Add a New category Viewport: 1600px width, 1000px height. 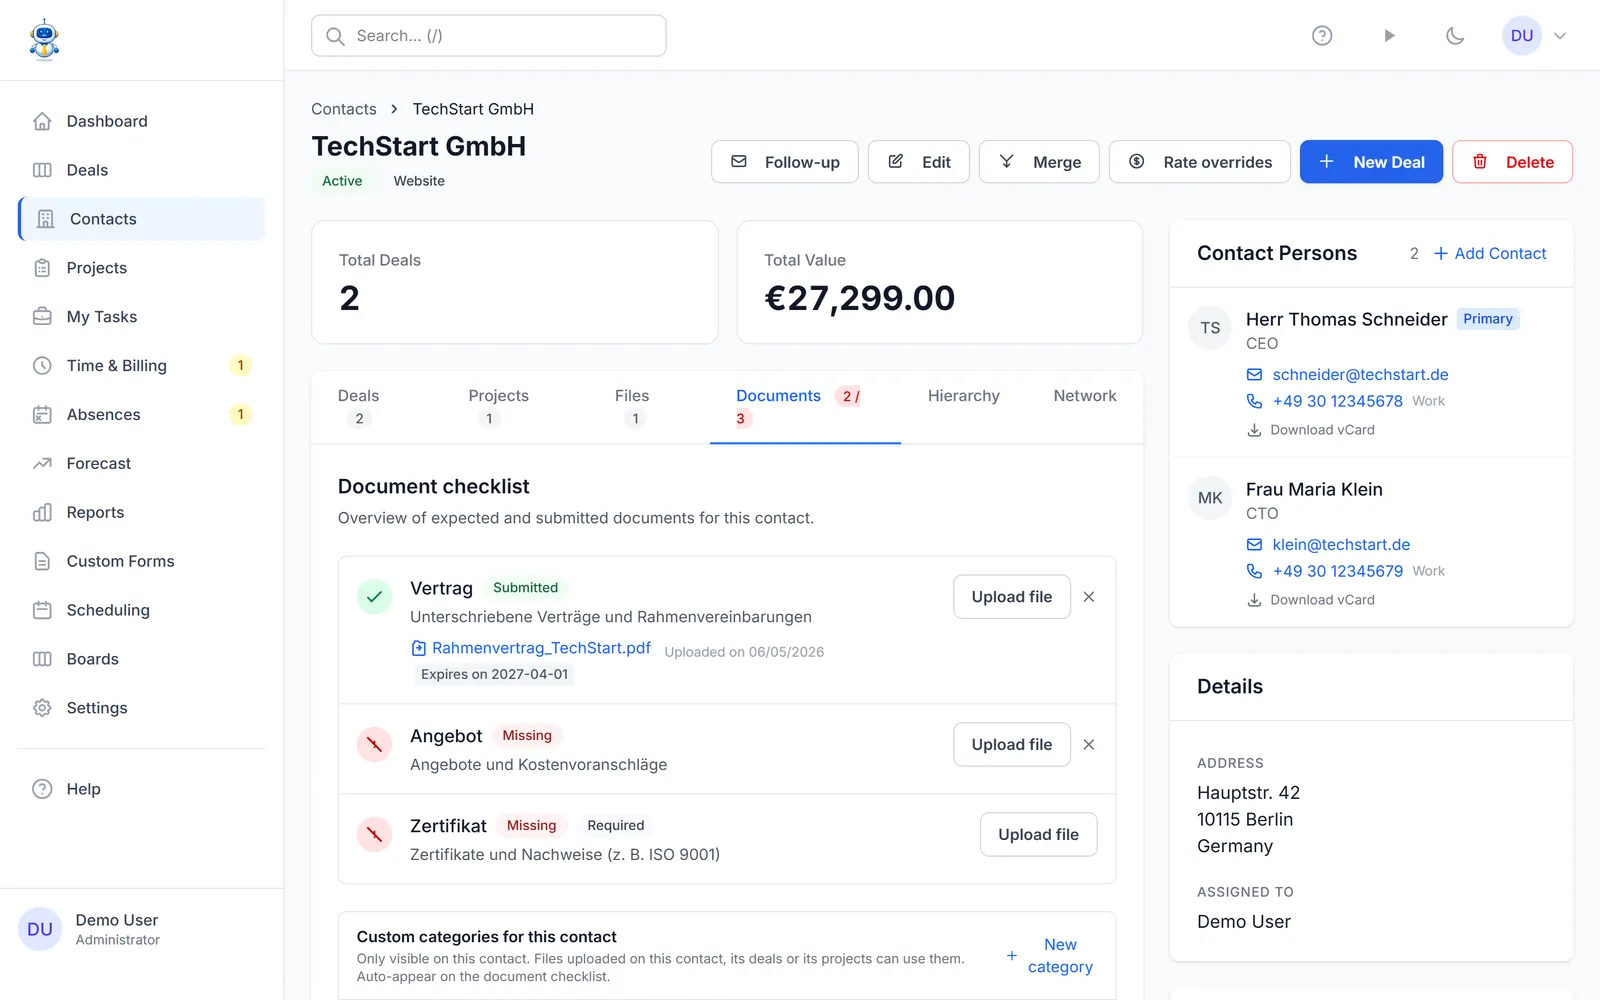(1050, 956)
